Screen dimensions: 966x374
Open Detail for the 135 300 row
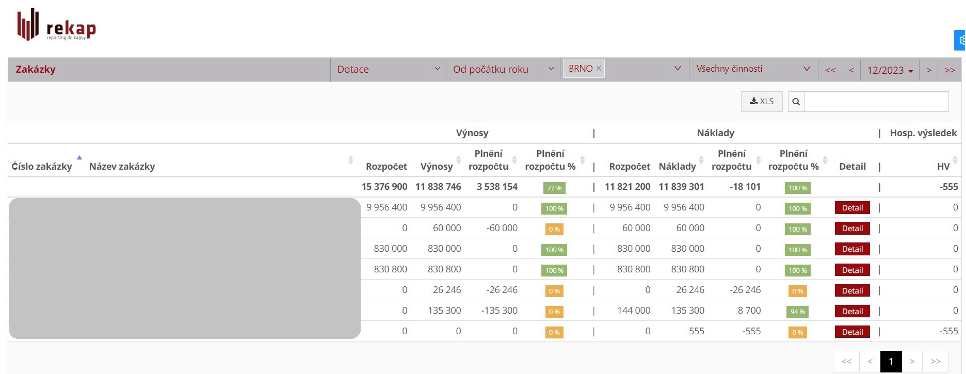[x=852, y=311]
